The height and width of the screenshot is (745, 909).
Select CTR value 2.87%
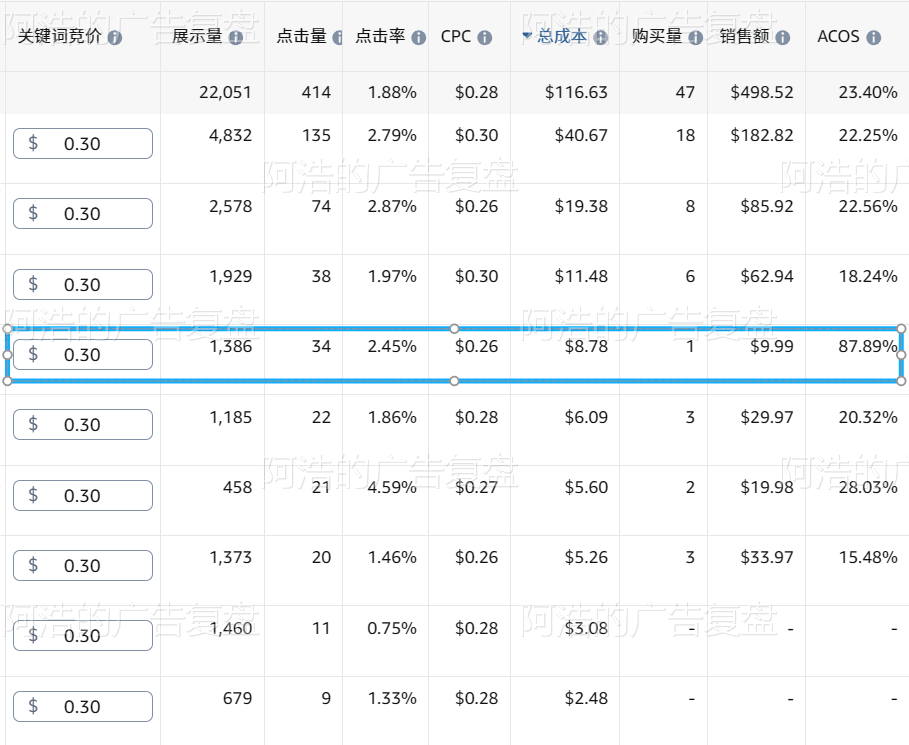pyautogui.click(x=392, y=206)
